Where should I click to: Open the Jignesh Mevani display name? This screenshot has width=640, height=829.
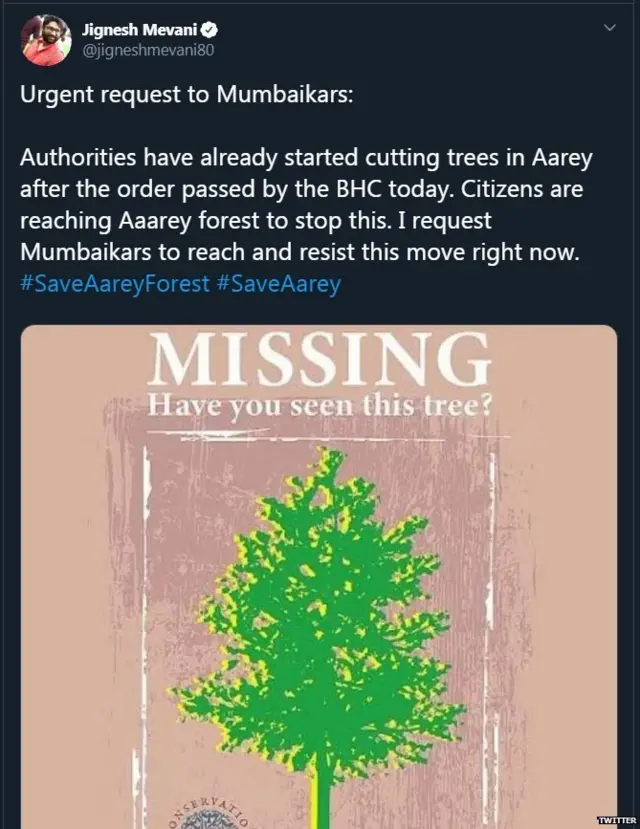[142, 31]
